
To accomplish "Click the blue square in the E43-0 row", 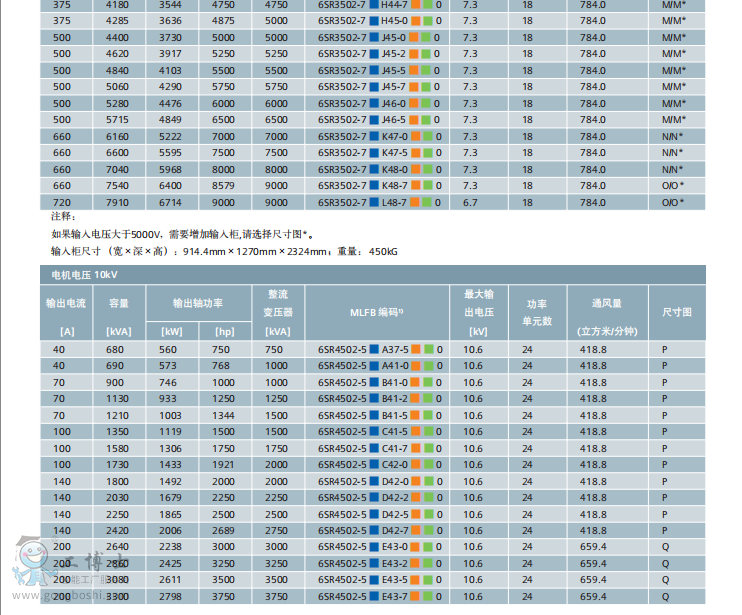I will (375, 547).
